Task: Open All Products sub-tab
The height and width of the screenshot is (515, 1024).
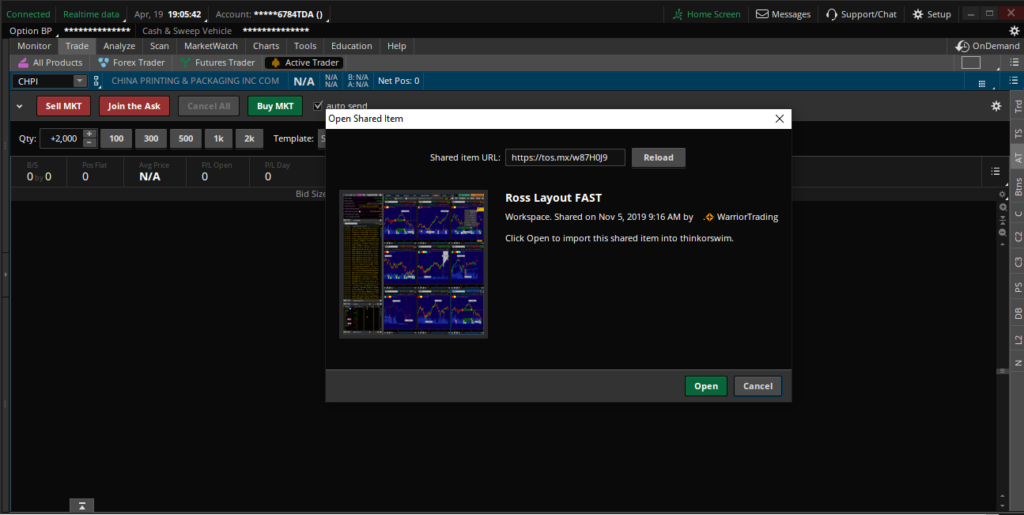Action: (50, 63)
